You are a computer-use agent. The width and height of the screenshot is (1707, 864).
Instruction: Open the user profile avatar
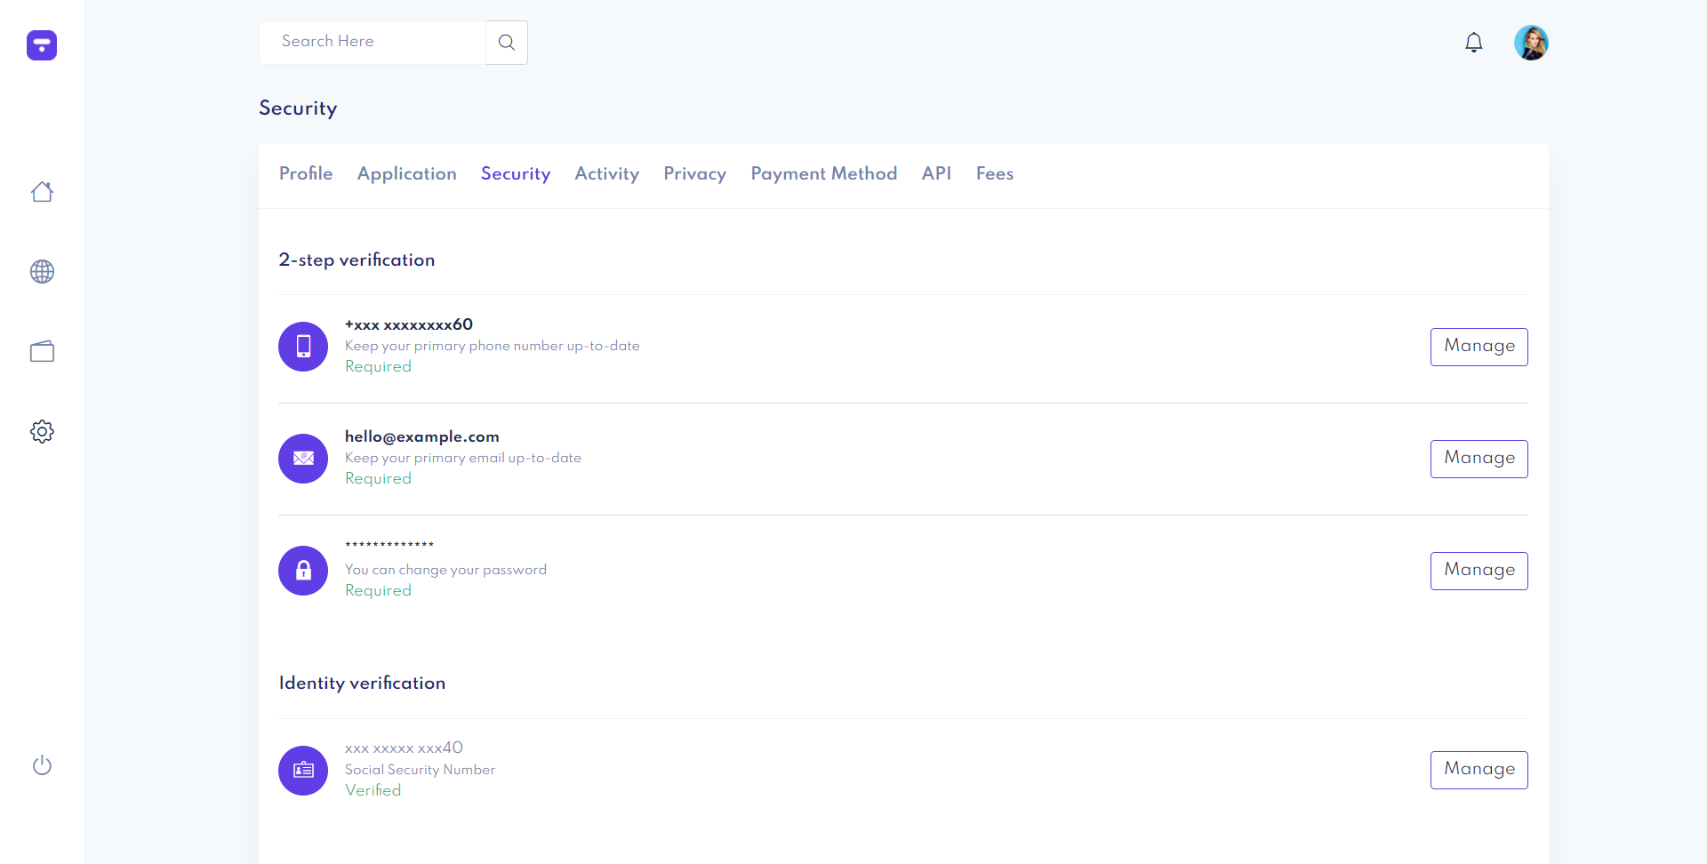[1530, 43]
